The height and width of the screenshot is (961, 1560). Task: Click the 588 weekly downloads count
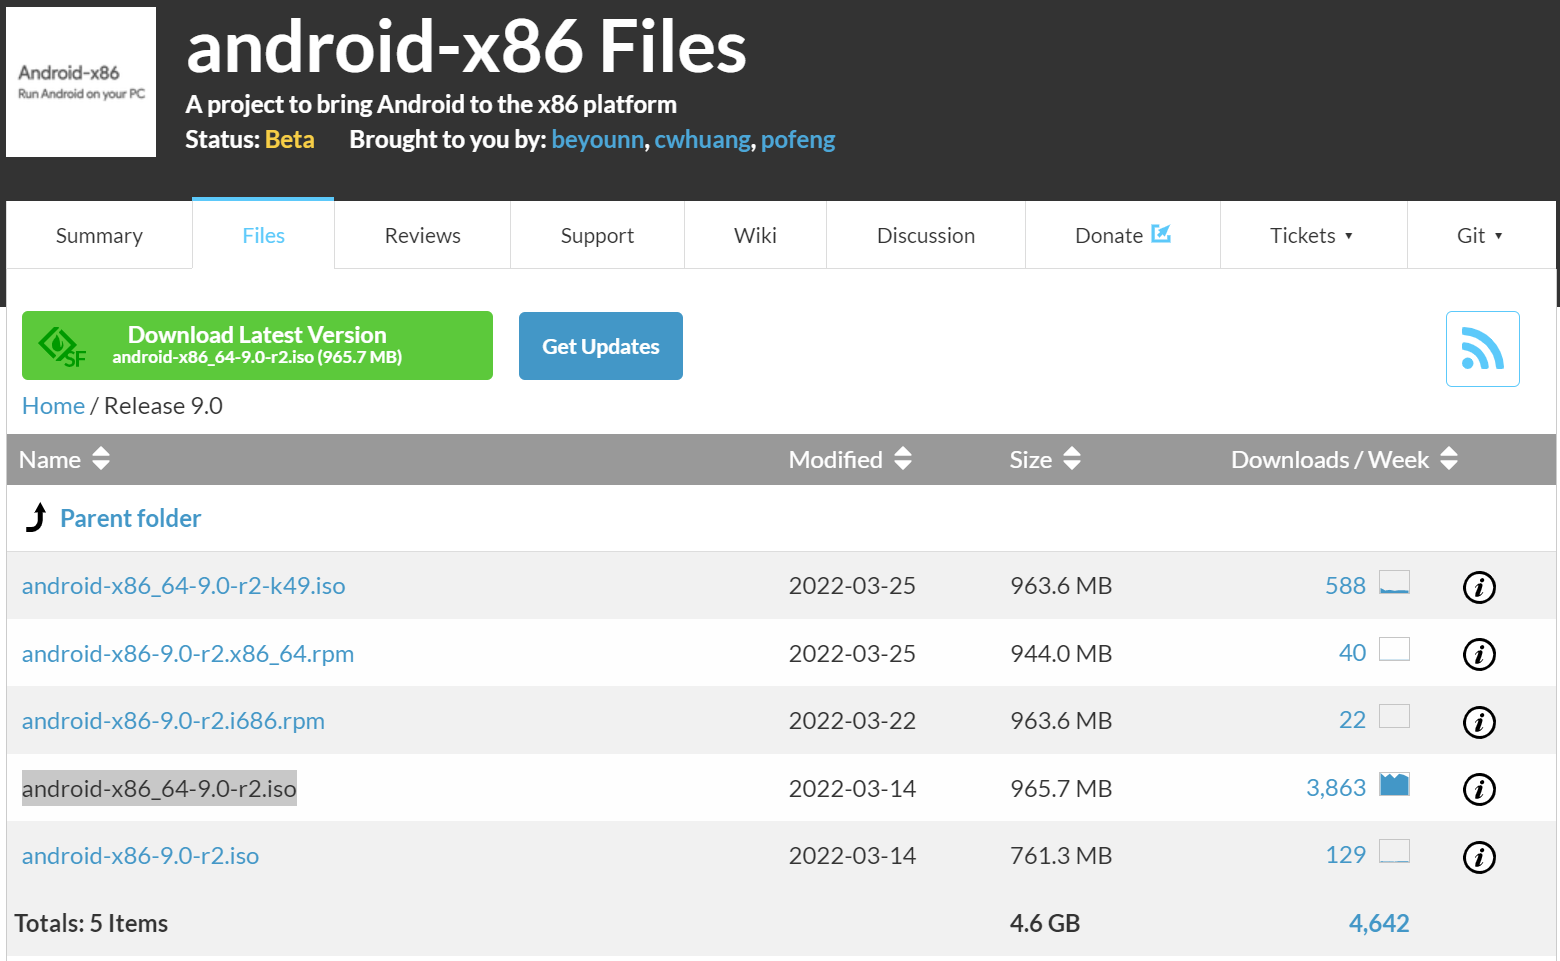1345,586
